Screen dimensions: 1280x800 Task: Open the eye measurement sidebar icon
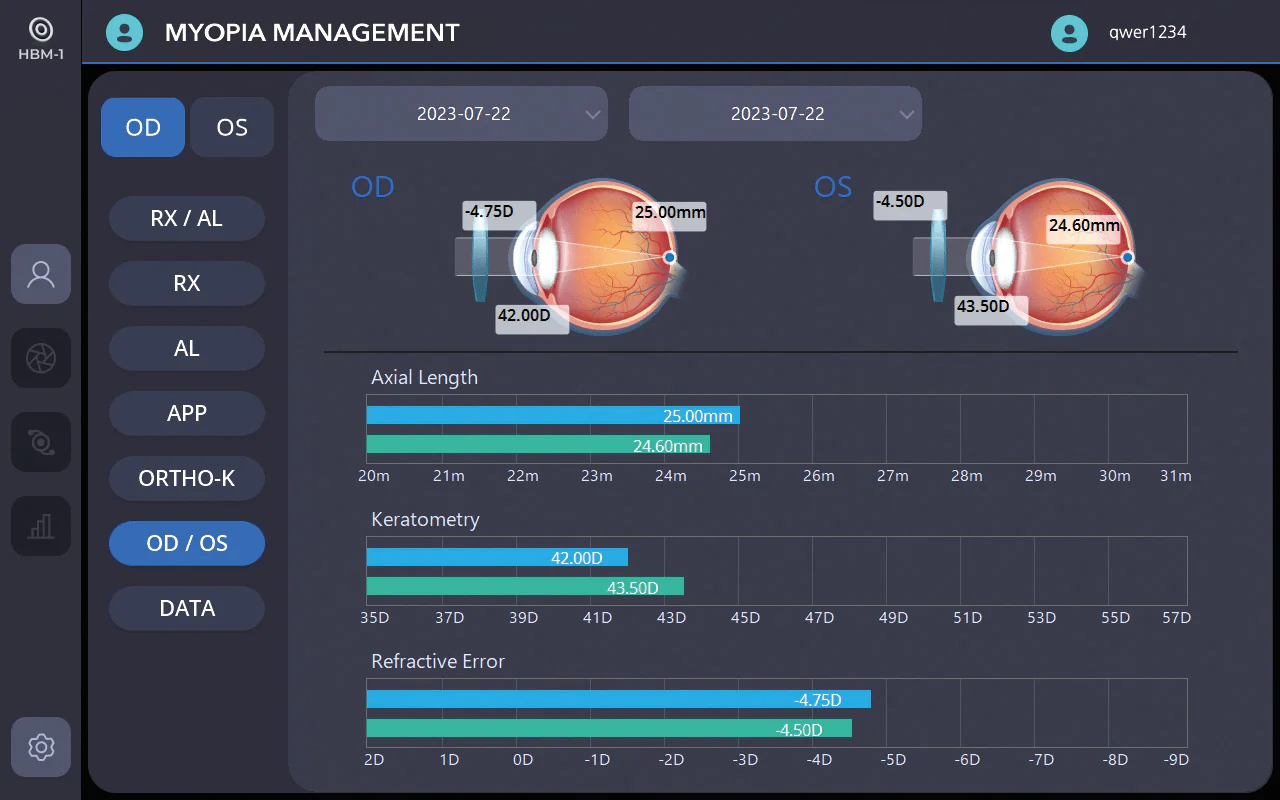click(x=41, y=442)
